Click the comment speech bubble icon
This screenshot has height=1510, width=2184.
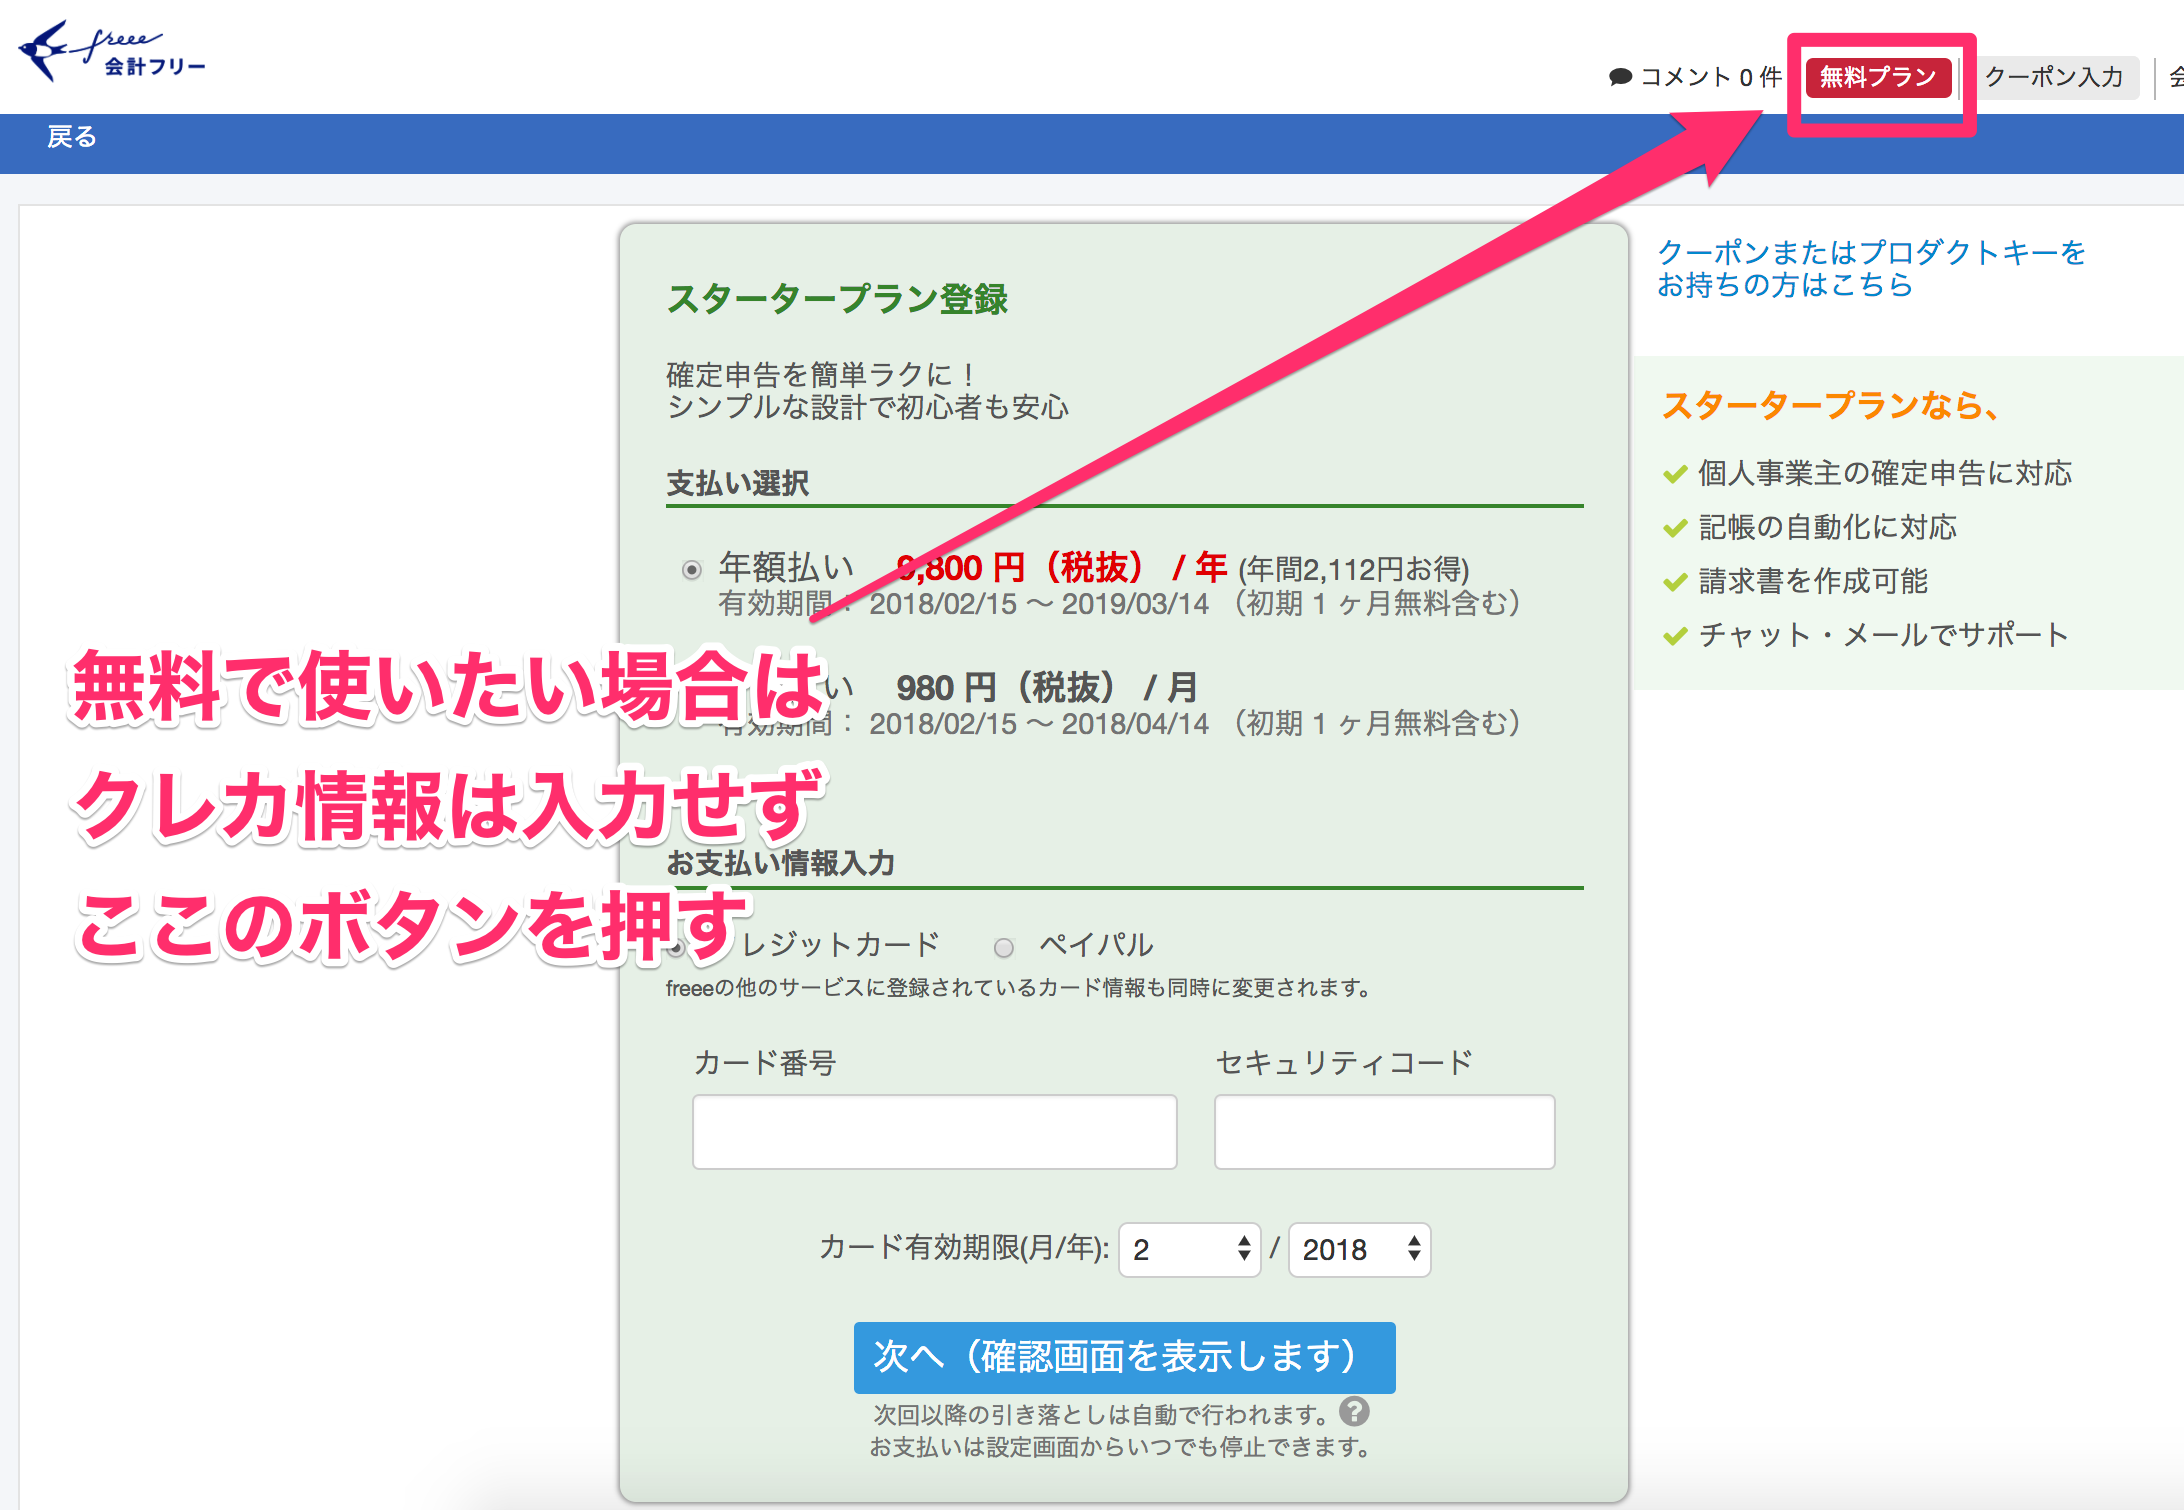(1620, 77)
